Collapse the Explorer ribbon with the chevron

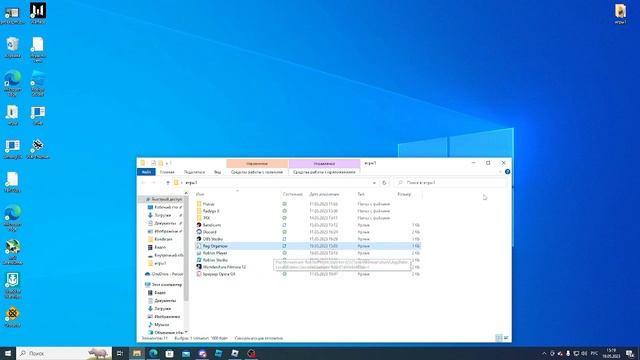coord(500,172)
